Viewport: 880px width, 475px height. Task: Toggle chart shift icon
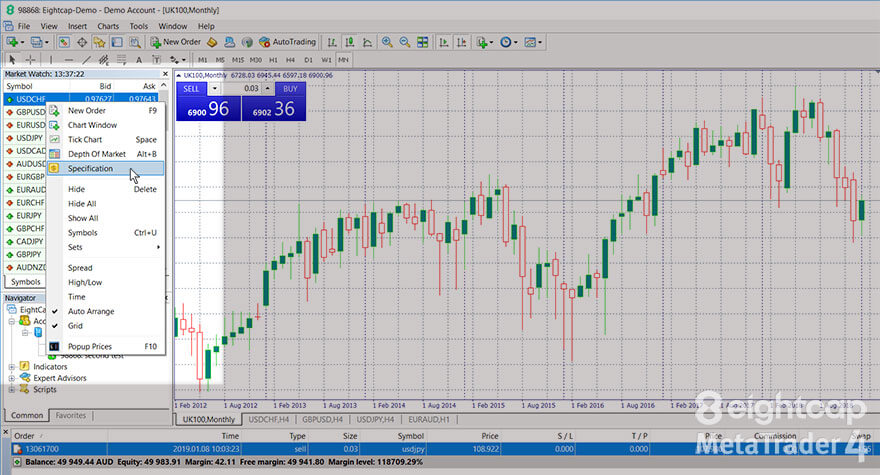click(x=461, y=42)
